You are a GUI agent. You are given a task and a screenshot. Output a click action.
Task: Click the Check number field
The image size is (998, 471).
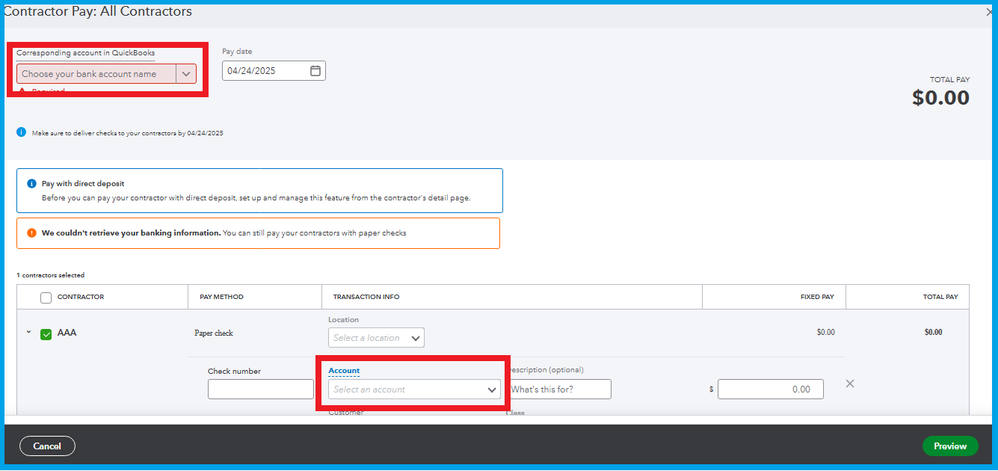(x=260, y=390)
